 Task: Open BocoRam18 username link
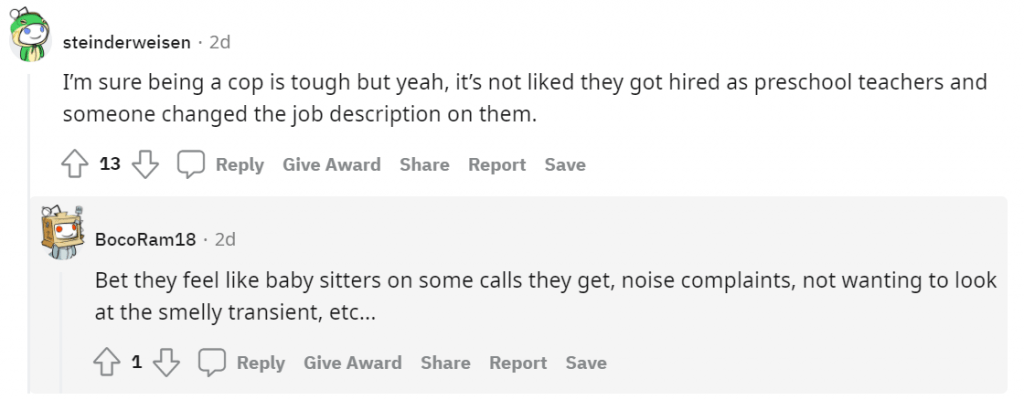click(x=144, y=240)
